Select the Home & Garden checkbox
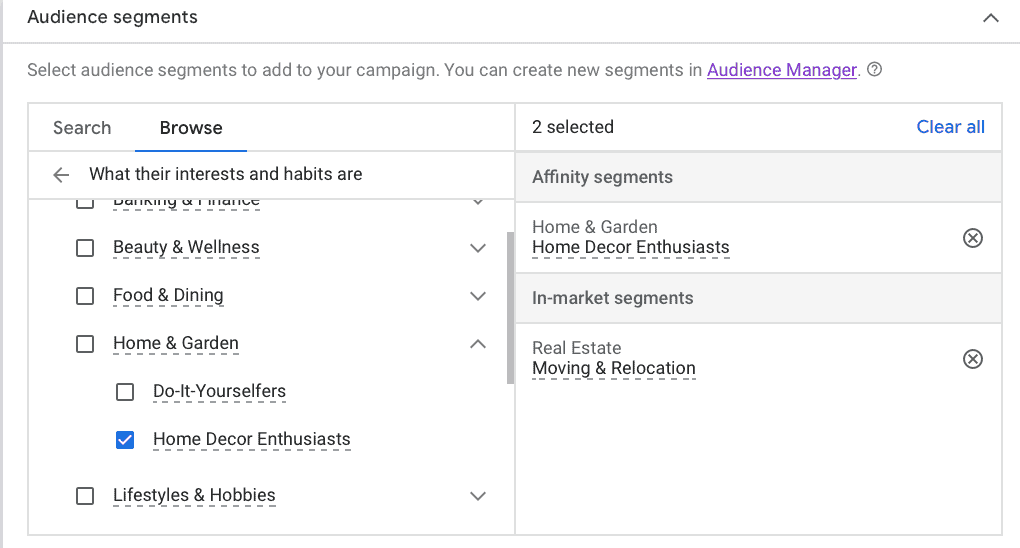The width and height of the screenshot is (1020, 548). [x=85, y=344]
